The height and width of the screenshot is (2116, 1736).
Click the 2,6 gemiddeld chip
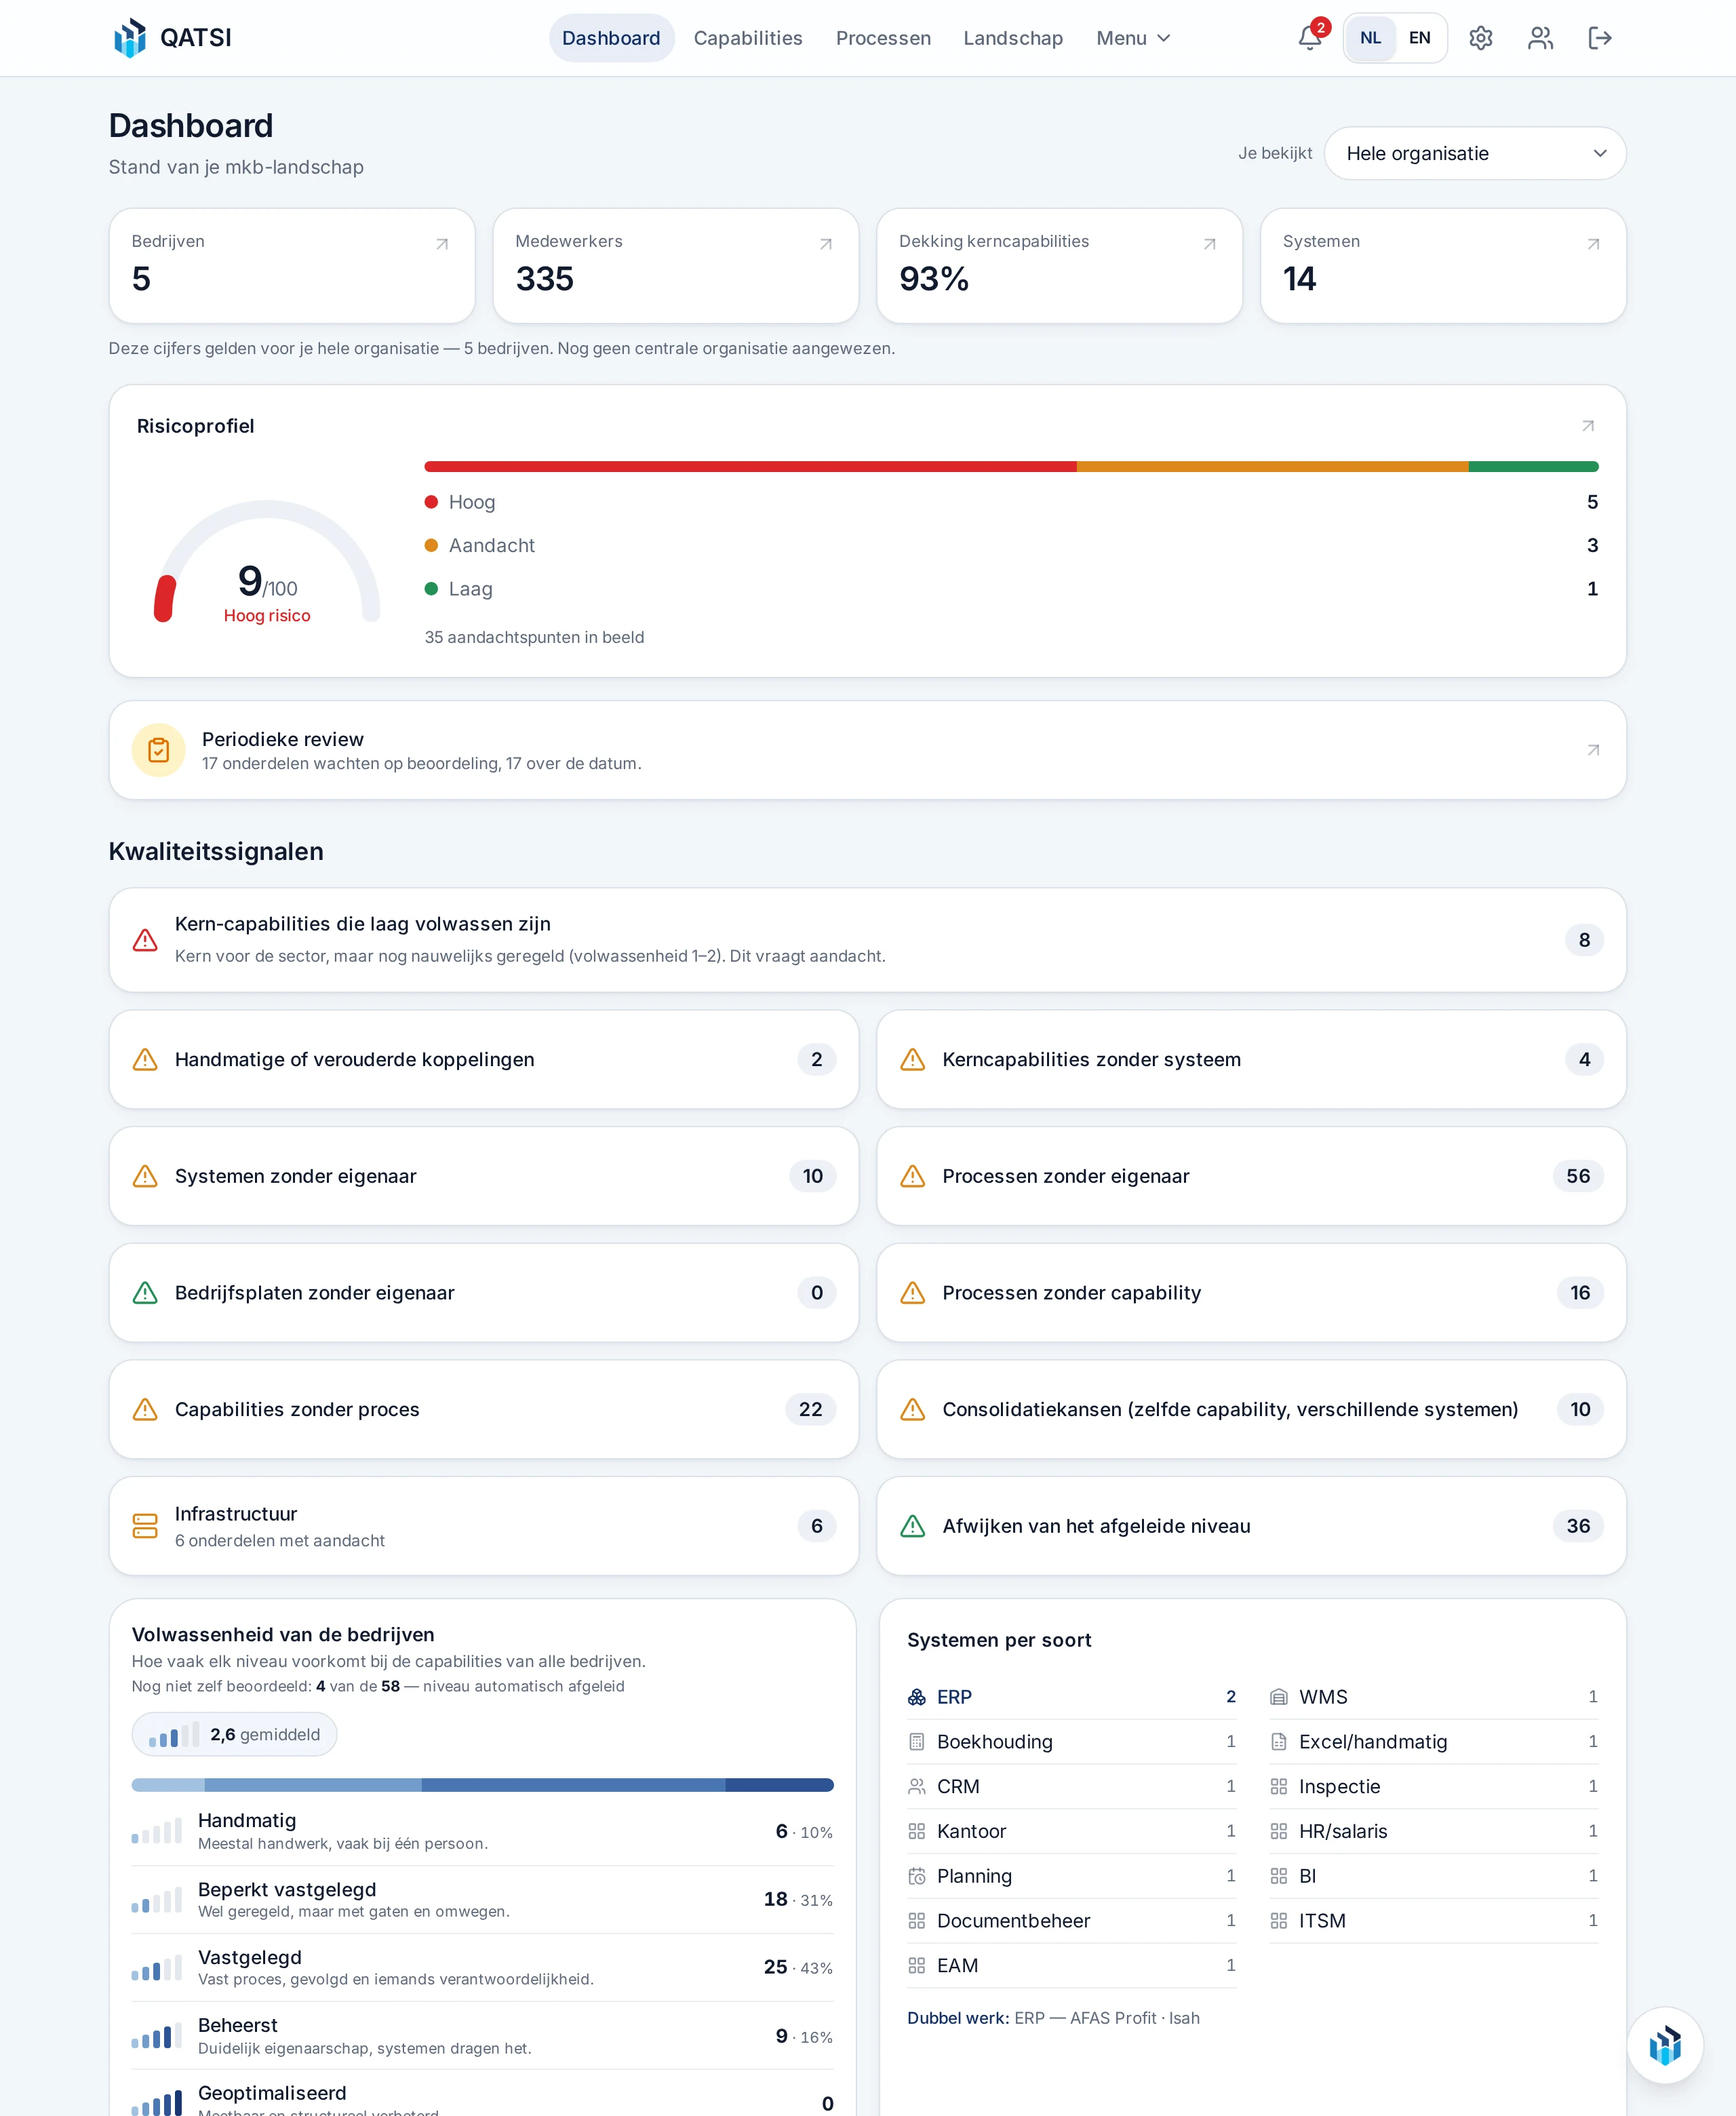click(234, 1734)
